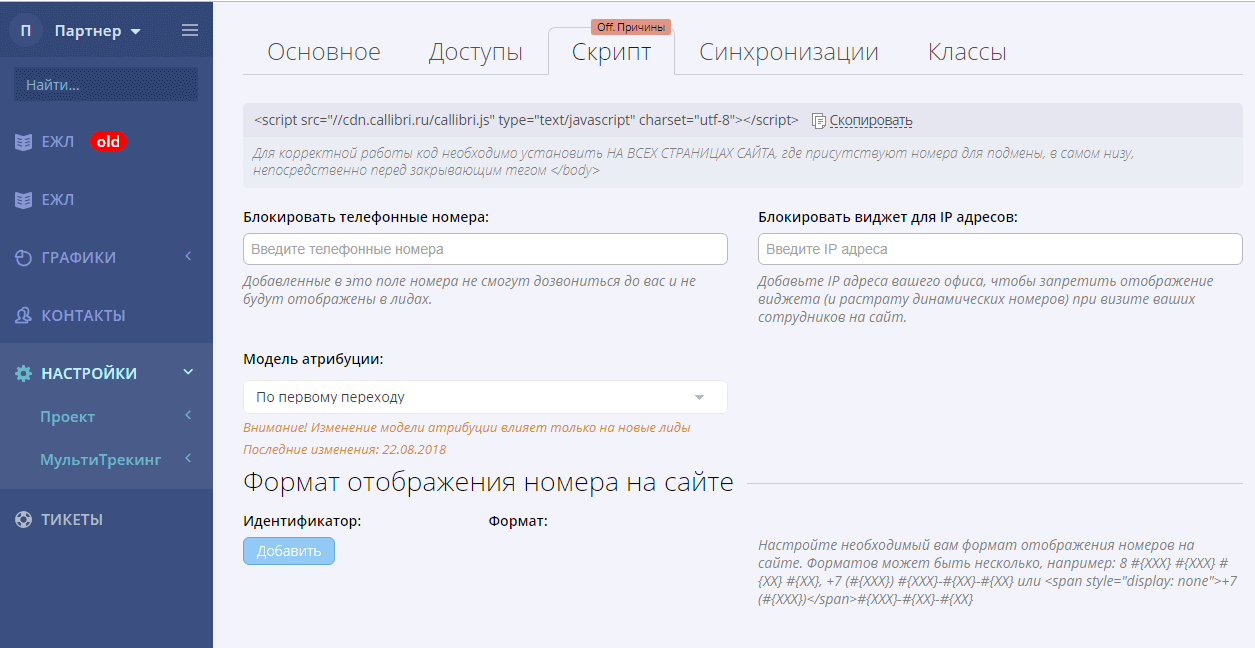This screenshot has height=648, width=1255.
Task: Focus the phone number blocking field
Action: pos(485,249)
